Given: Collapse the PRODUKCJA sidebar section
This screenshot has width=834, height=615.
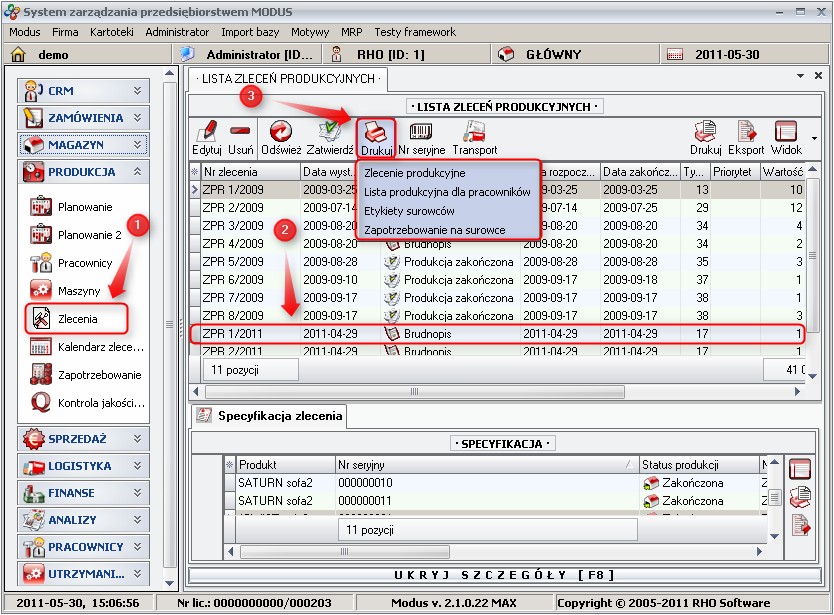Looking at the screenshot, I should point(83,172).
